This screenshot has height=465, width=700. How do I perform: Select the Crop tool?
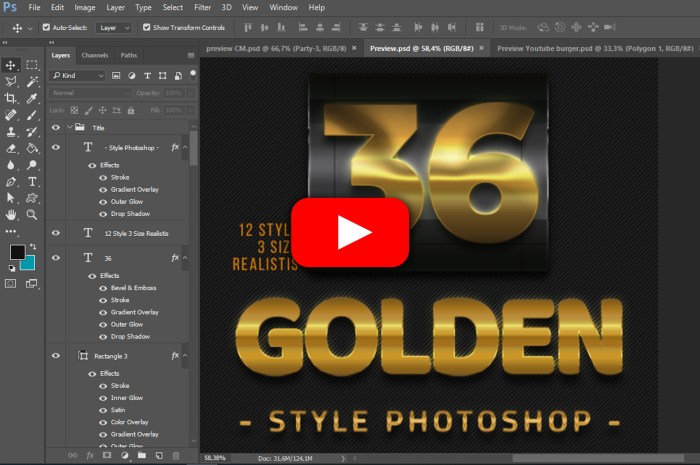pyautogui.click(x=11, y=98)
